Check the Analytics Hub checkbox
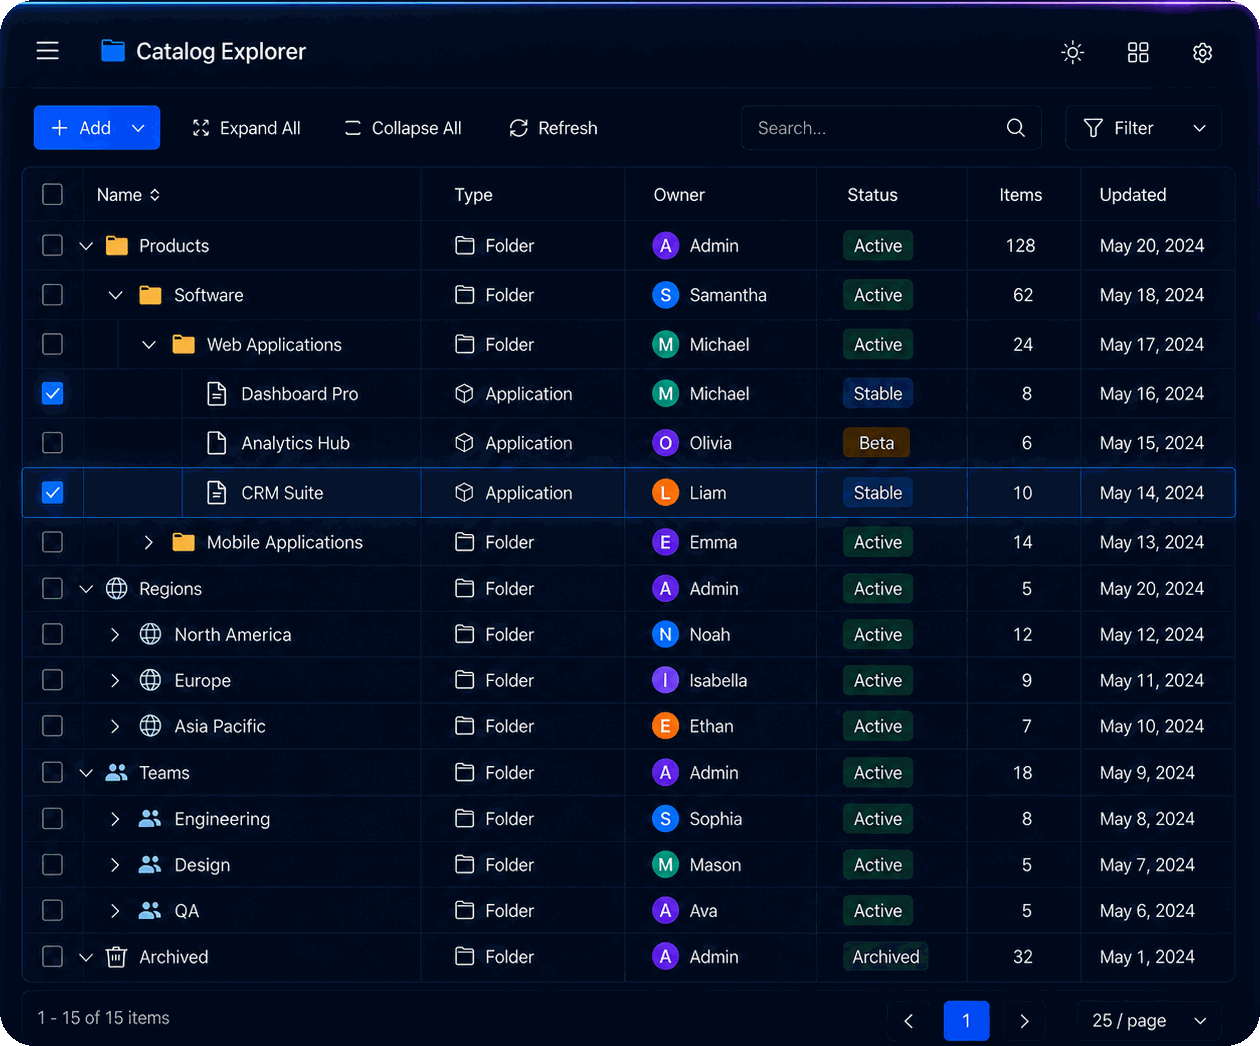 53,443
